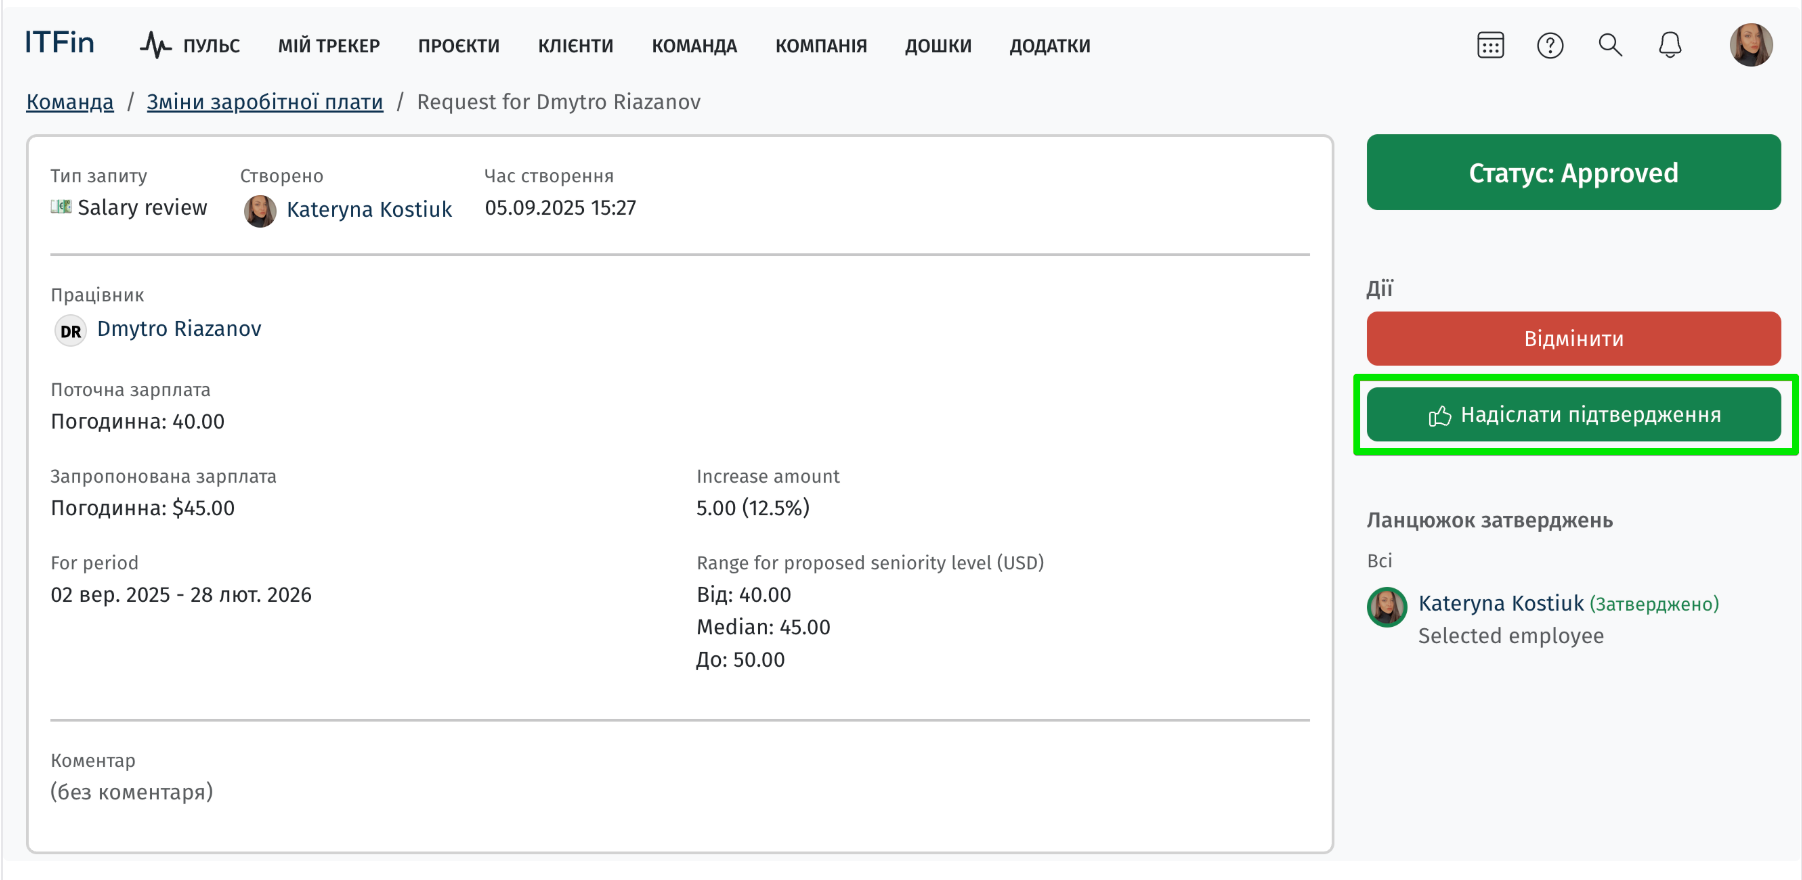Click approver avatar in approval chain
Screen dimensions: 1802x880
(1387, 607)
